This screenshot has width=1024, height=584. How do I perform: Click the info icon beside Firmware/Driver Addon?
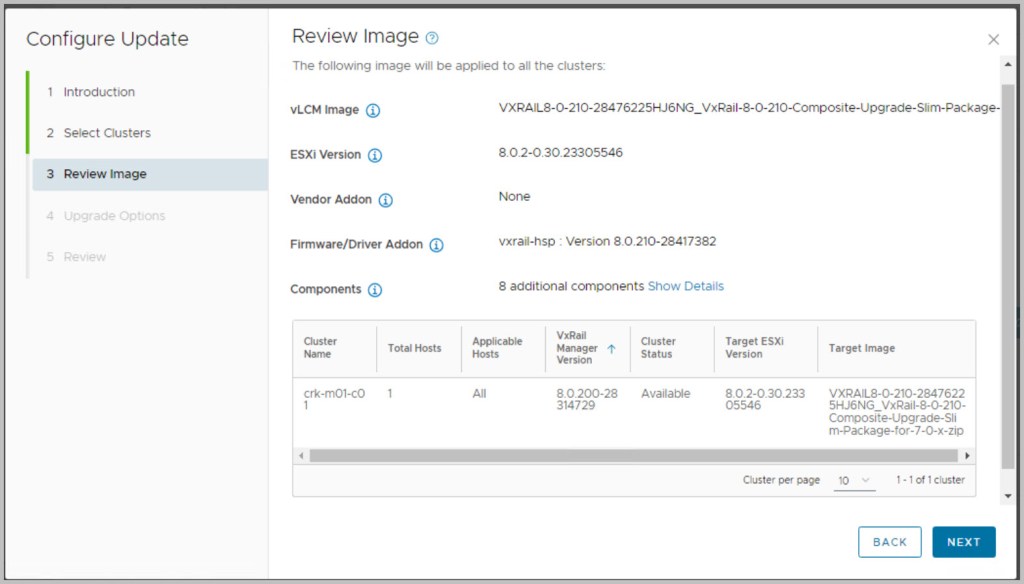[x=436, y=245]
